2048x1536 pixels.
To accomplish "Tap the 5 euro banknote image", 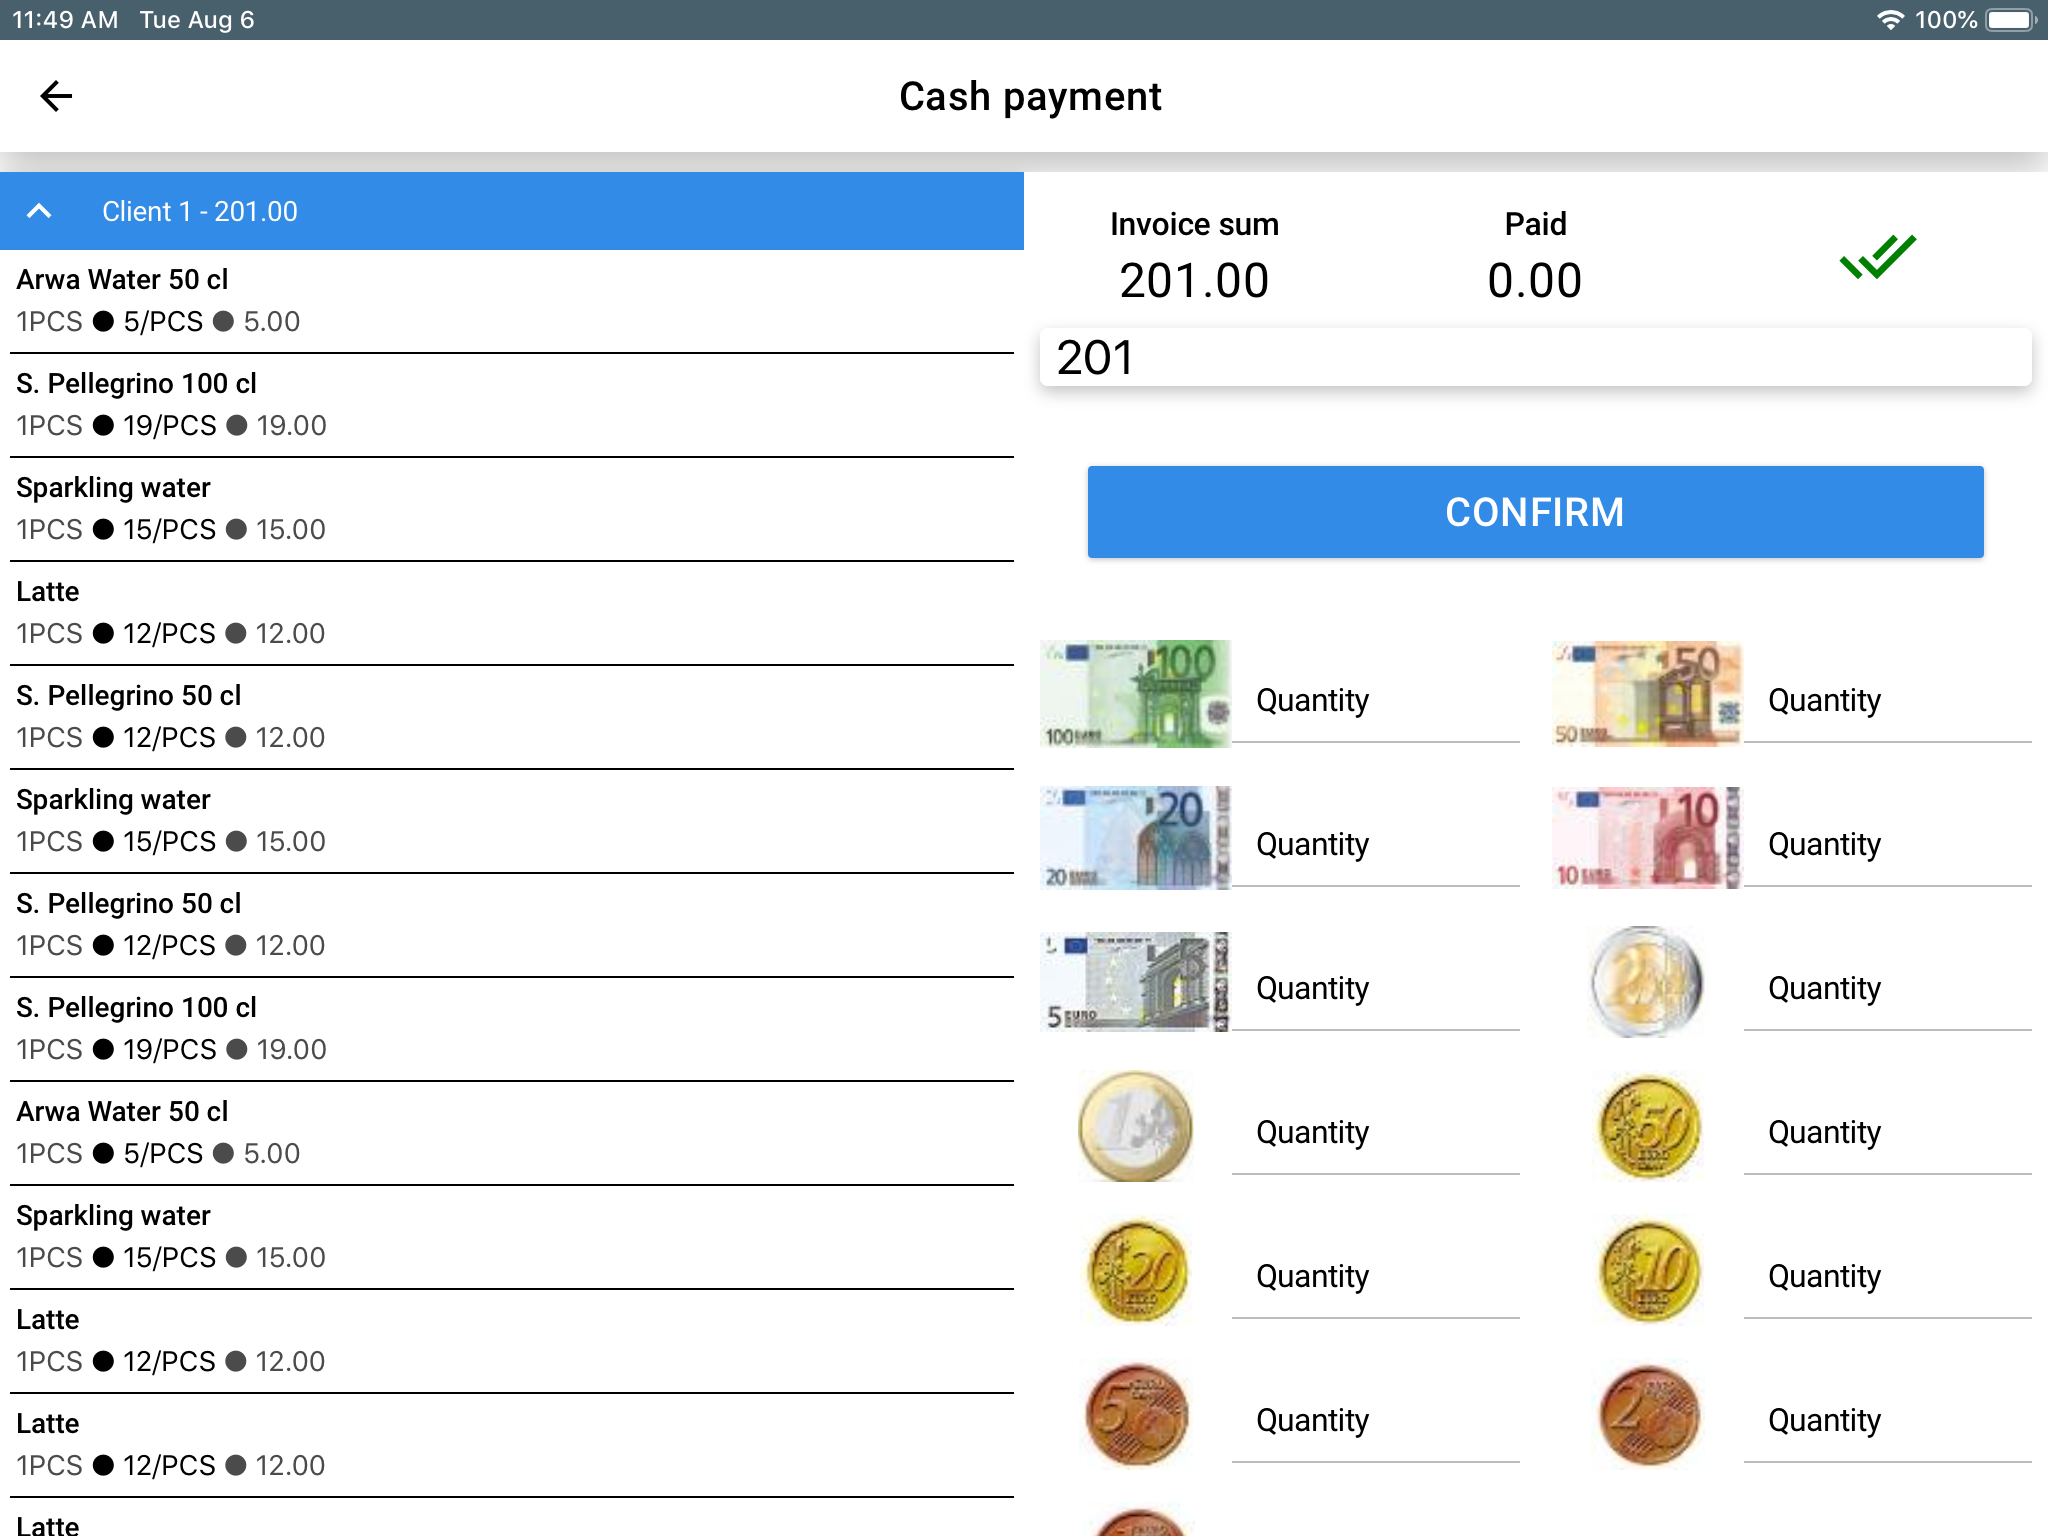I will 1135,982.
